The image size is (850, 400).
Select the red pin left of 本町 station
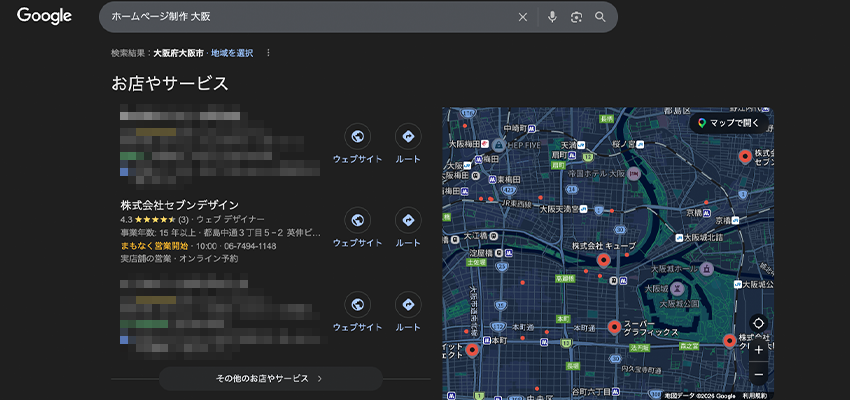(472, 351)
